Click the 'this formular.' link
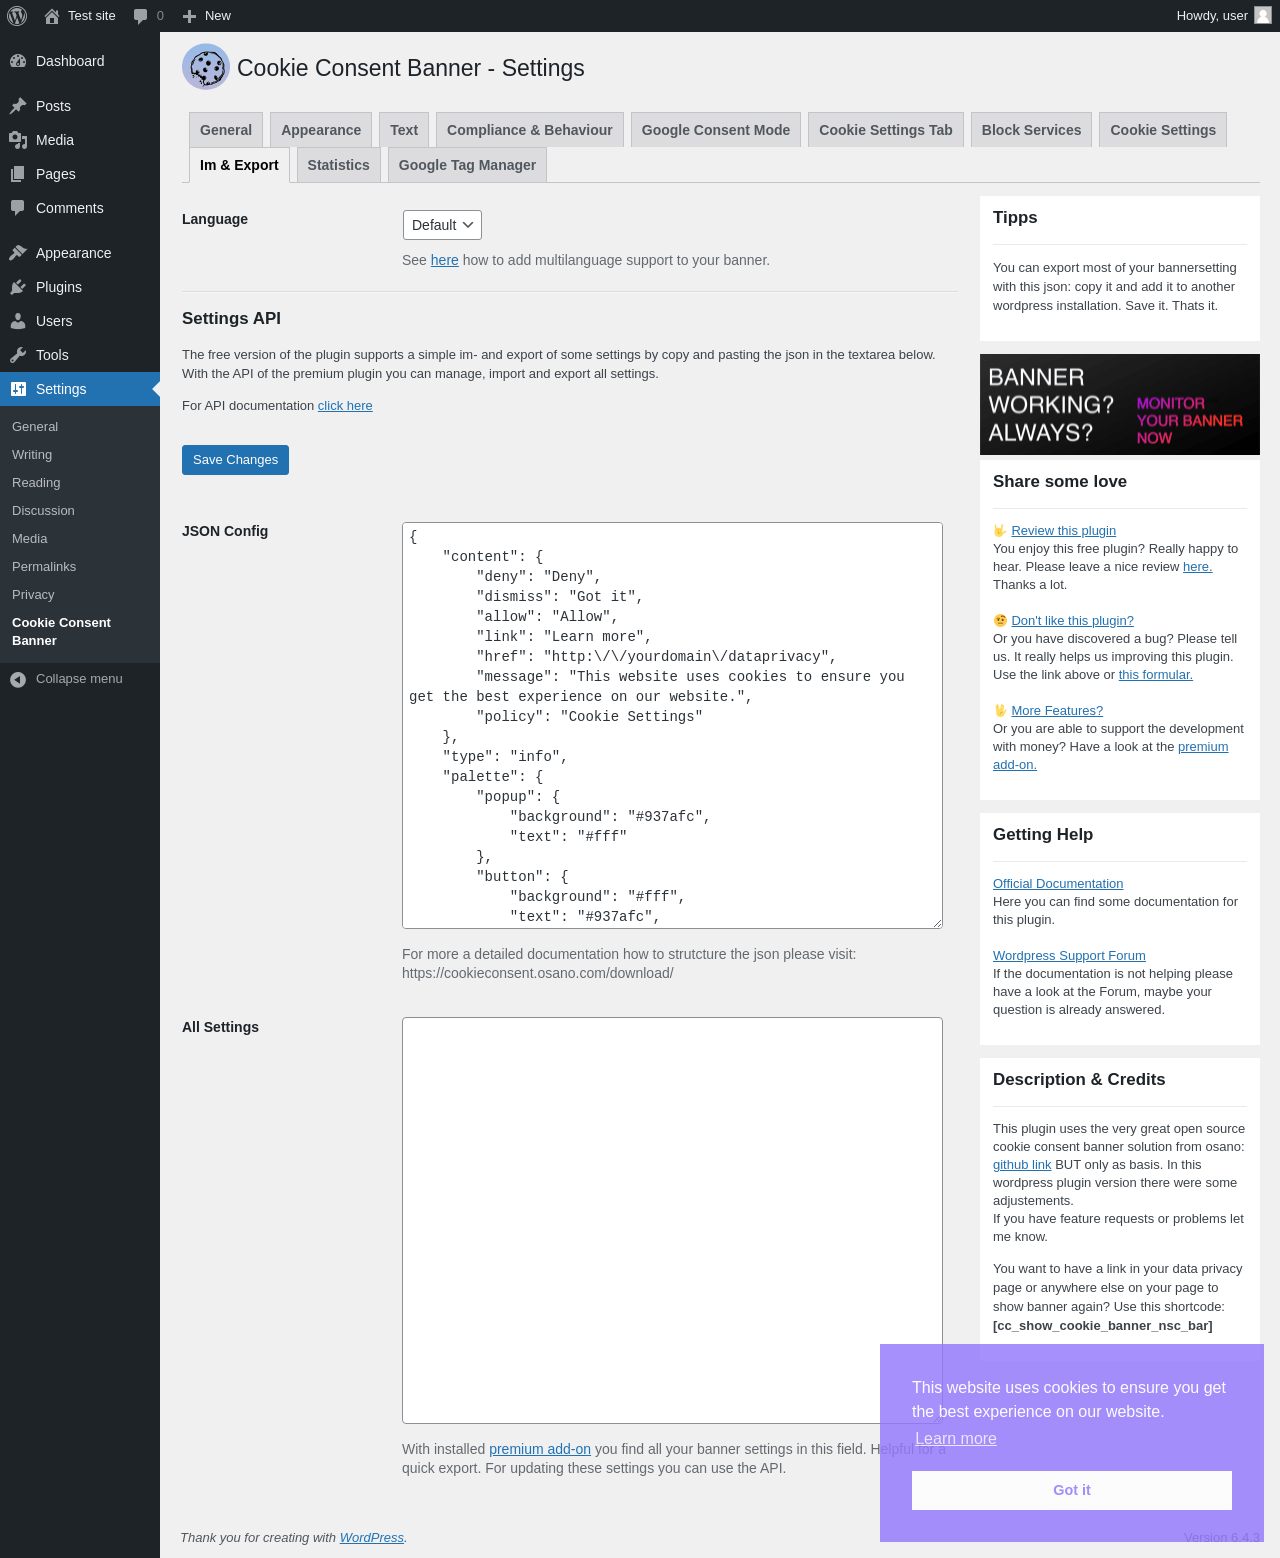 [1156, 675]
